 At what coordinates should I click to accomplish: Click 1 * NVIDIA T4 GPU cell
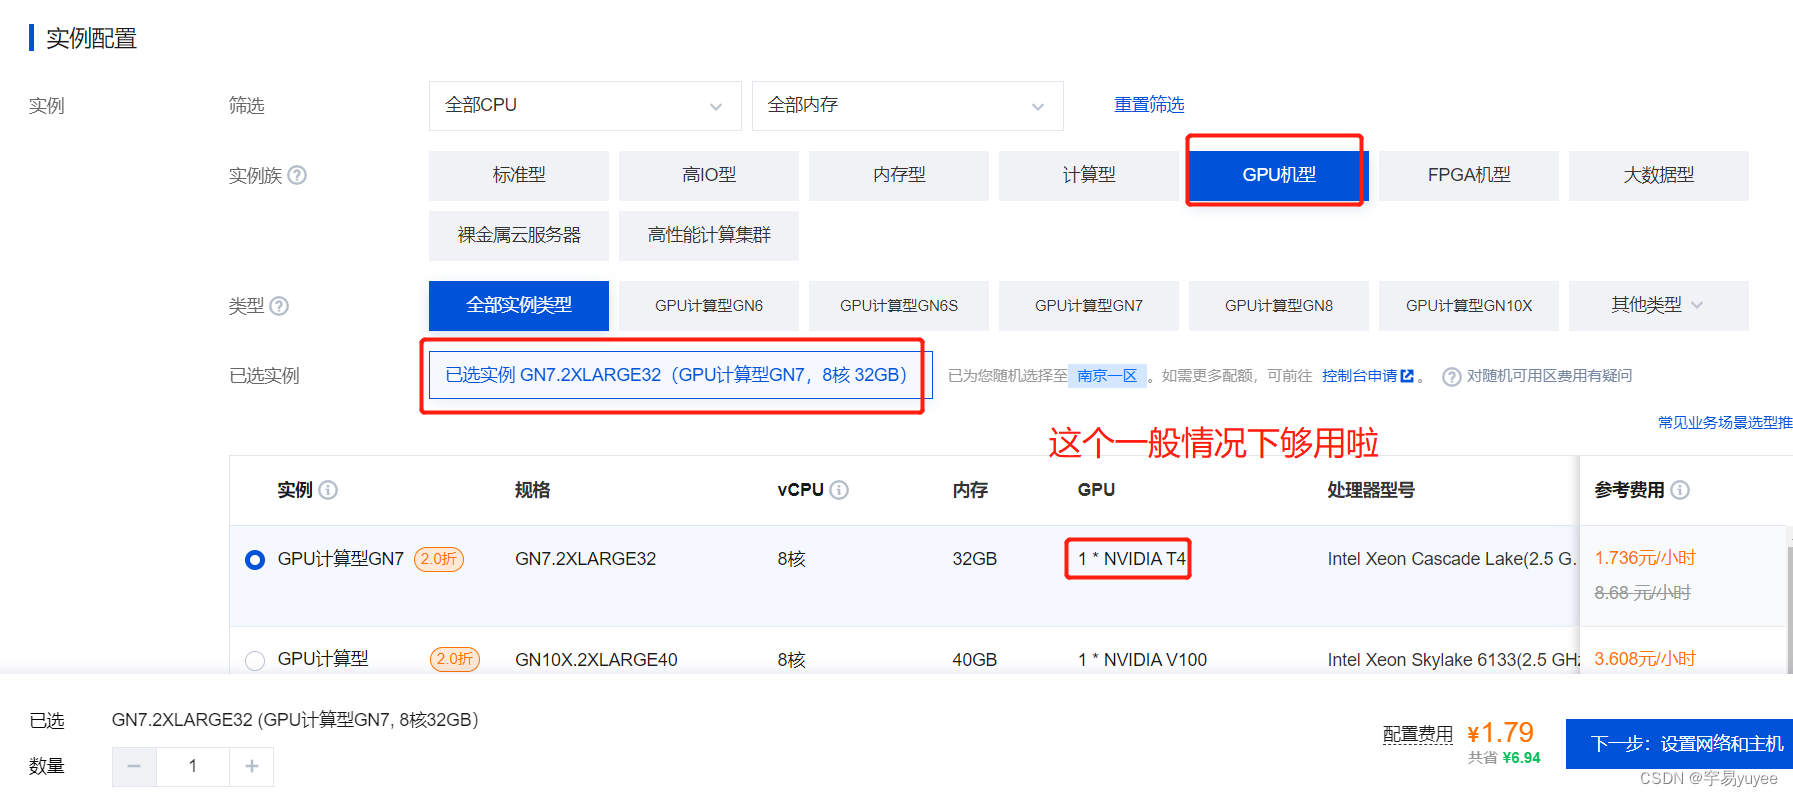click(1132, 559)
